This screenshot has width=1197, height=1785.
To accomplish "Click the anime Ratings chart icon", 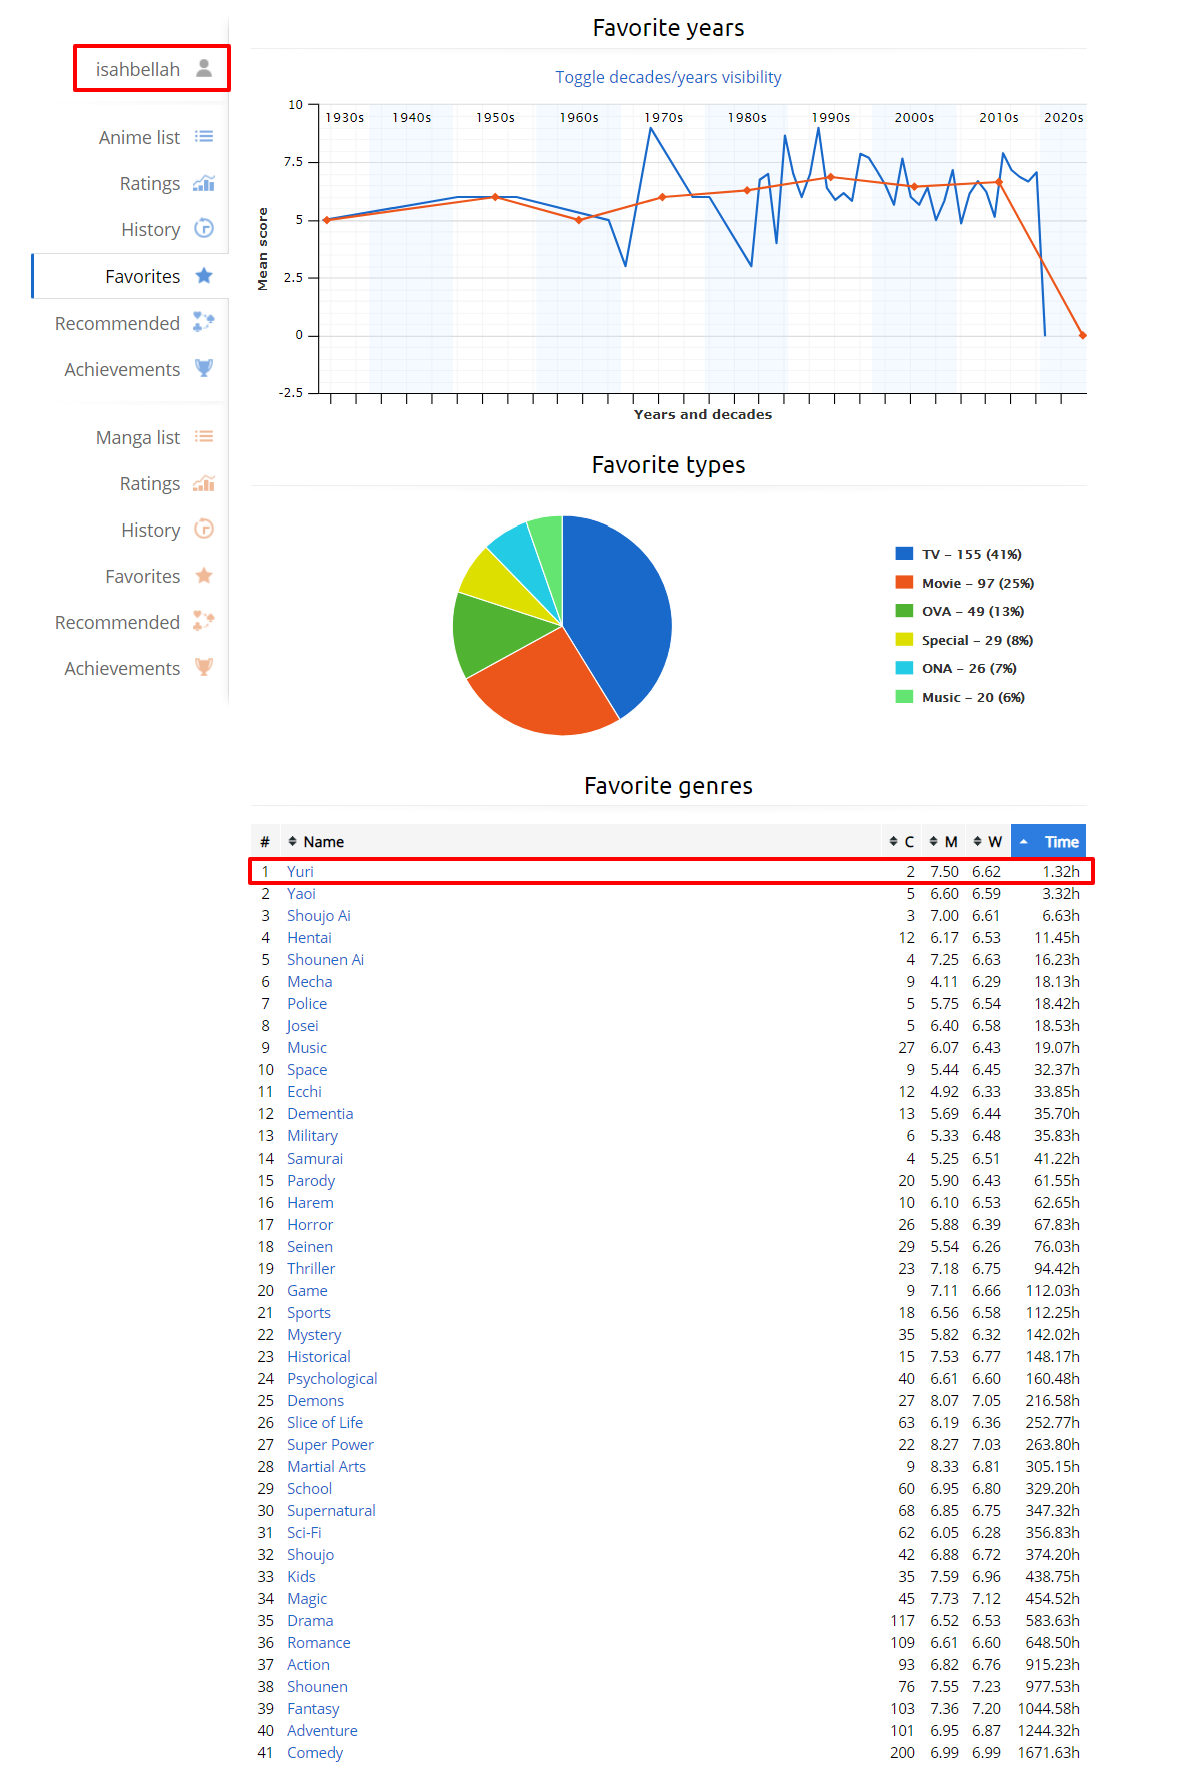I will 204,183.
